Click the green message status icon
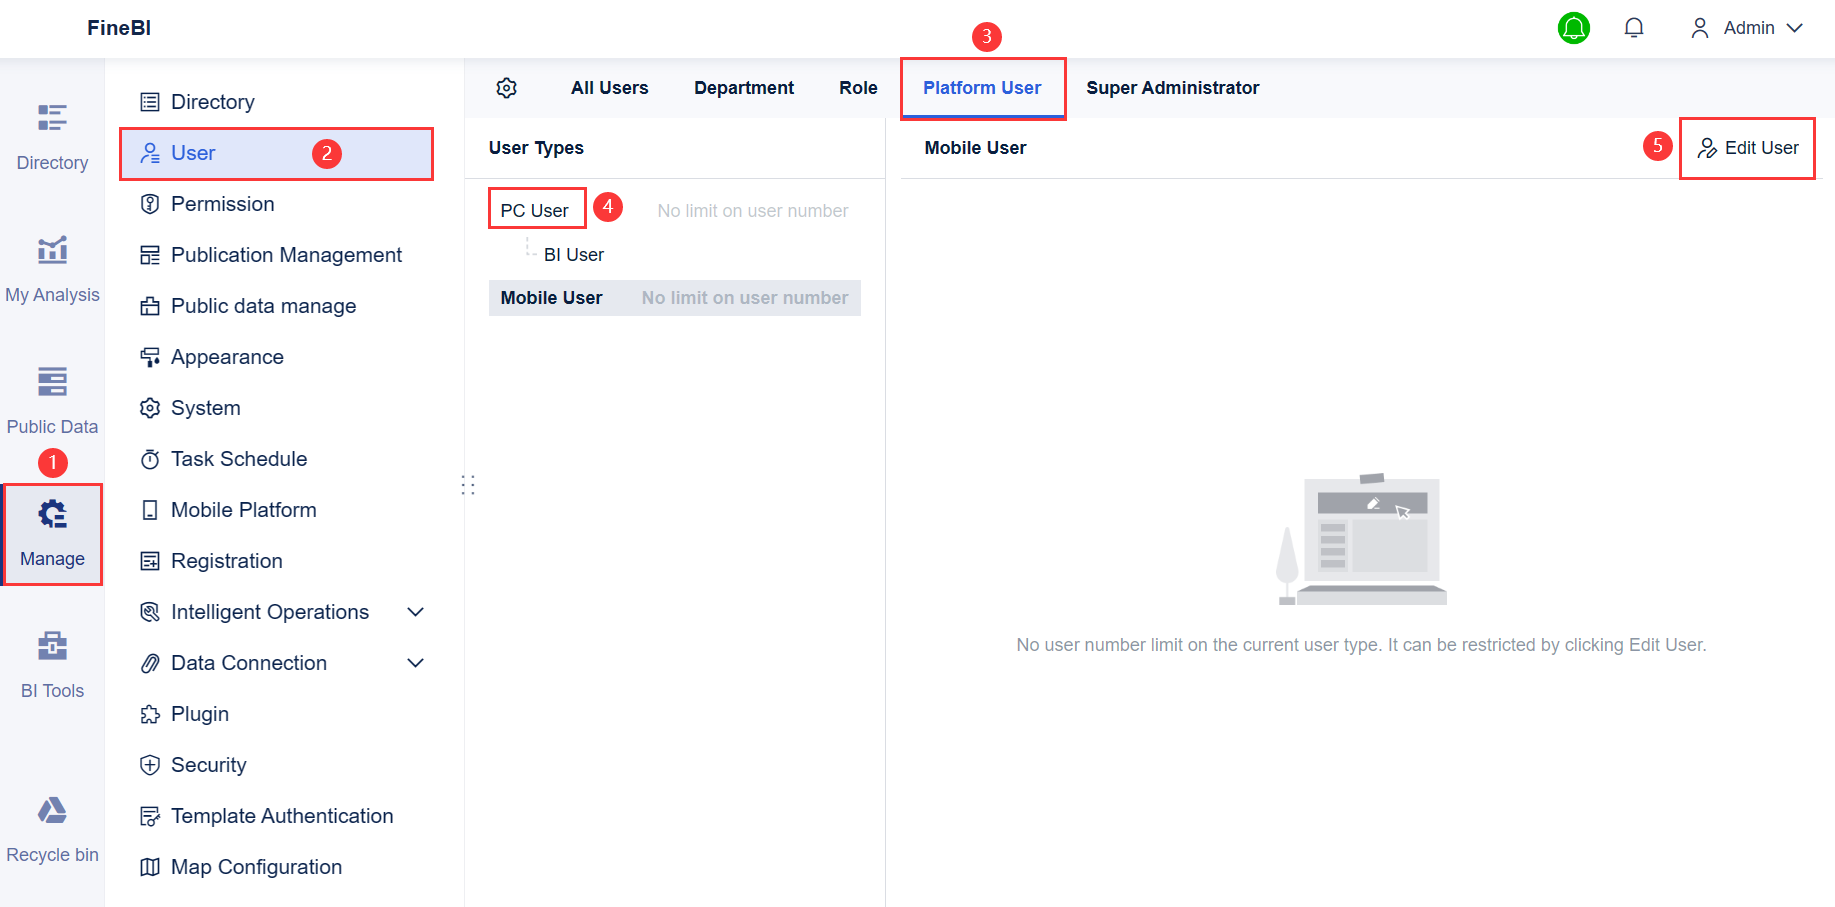The width and height of the screenshot is (1835, 907). pyautogui.click(x=1574, y=27)
